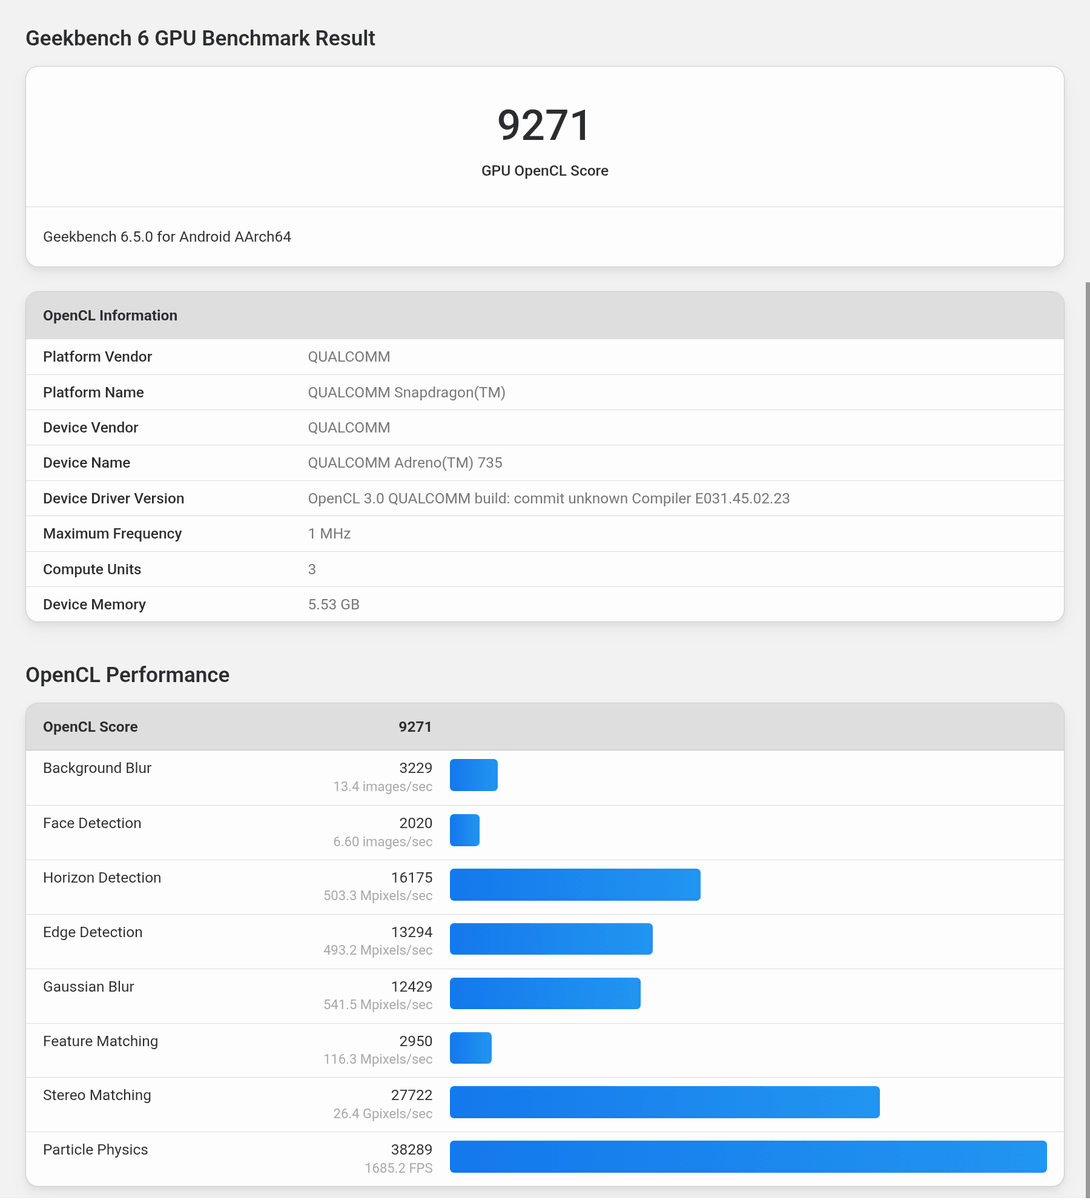Image resolution: width=1090 pixels, height=1200 pixels.
Task: Click the GPU OpenCL Score label
Action: click(545, 171)
